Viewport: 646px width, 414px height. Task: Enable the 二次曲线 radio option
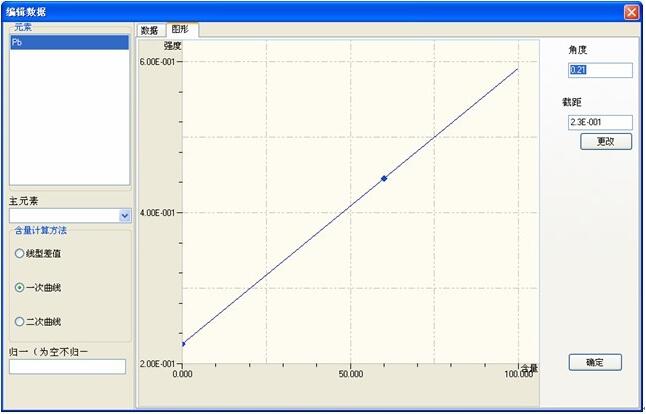coord(20,321)
